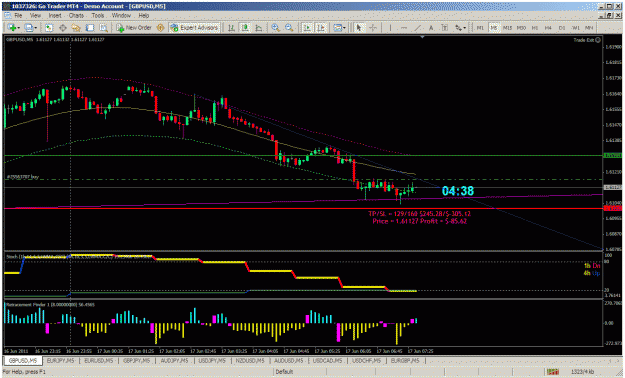This screenshot has height=378, width=625.
Task: Select the Text Label tool
Action: click(445, 28)
